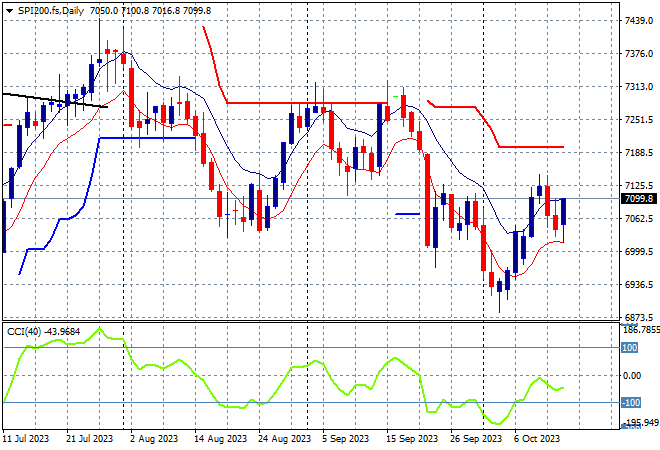Click the 7062.5 price axis label
660x450 pixels.
639,219
